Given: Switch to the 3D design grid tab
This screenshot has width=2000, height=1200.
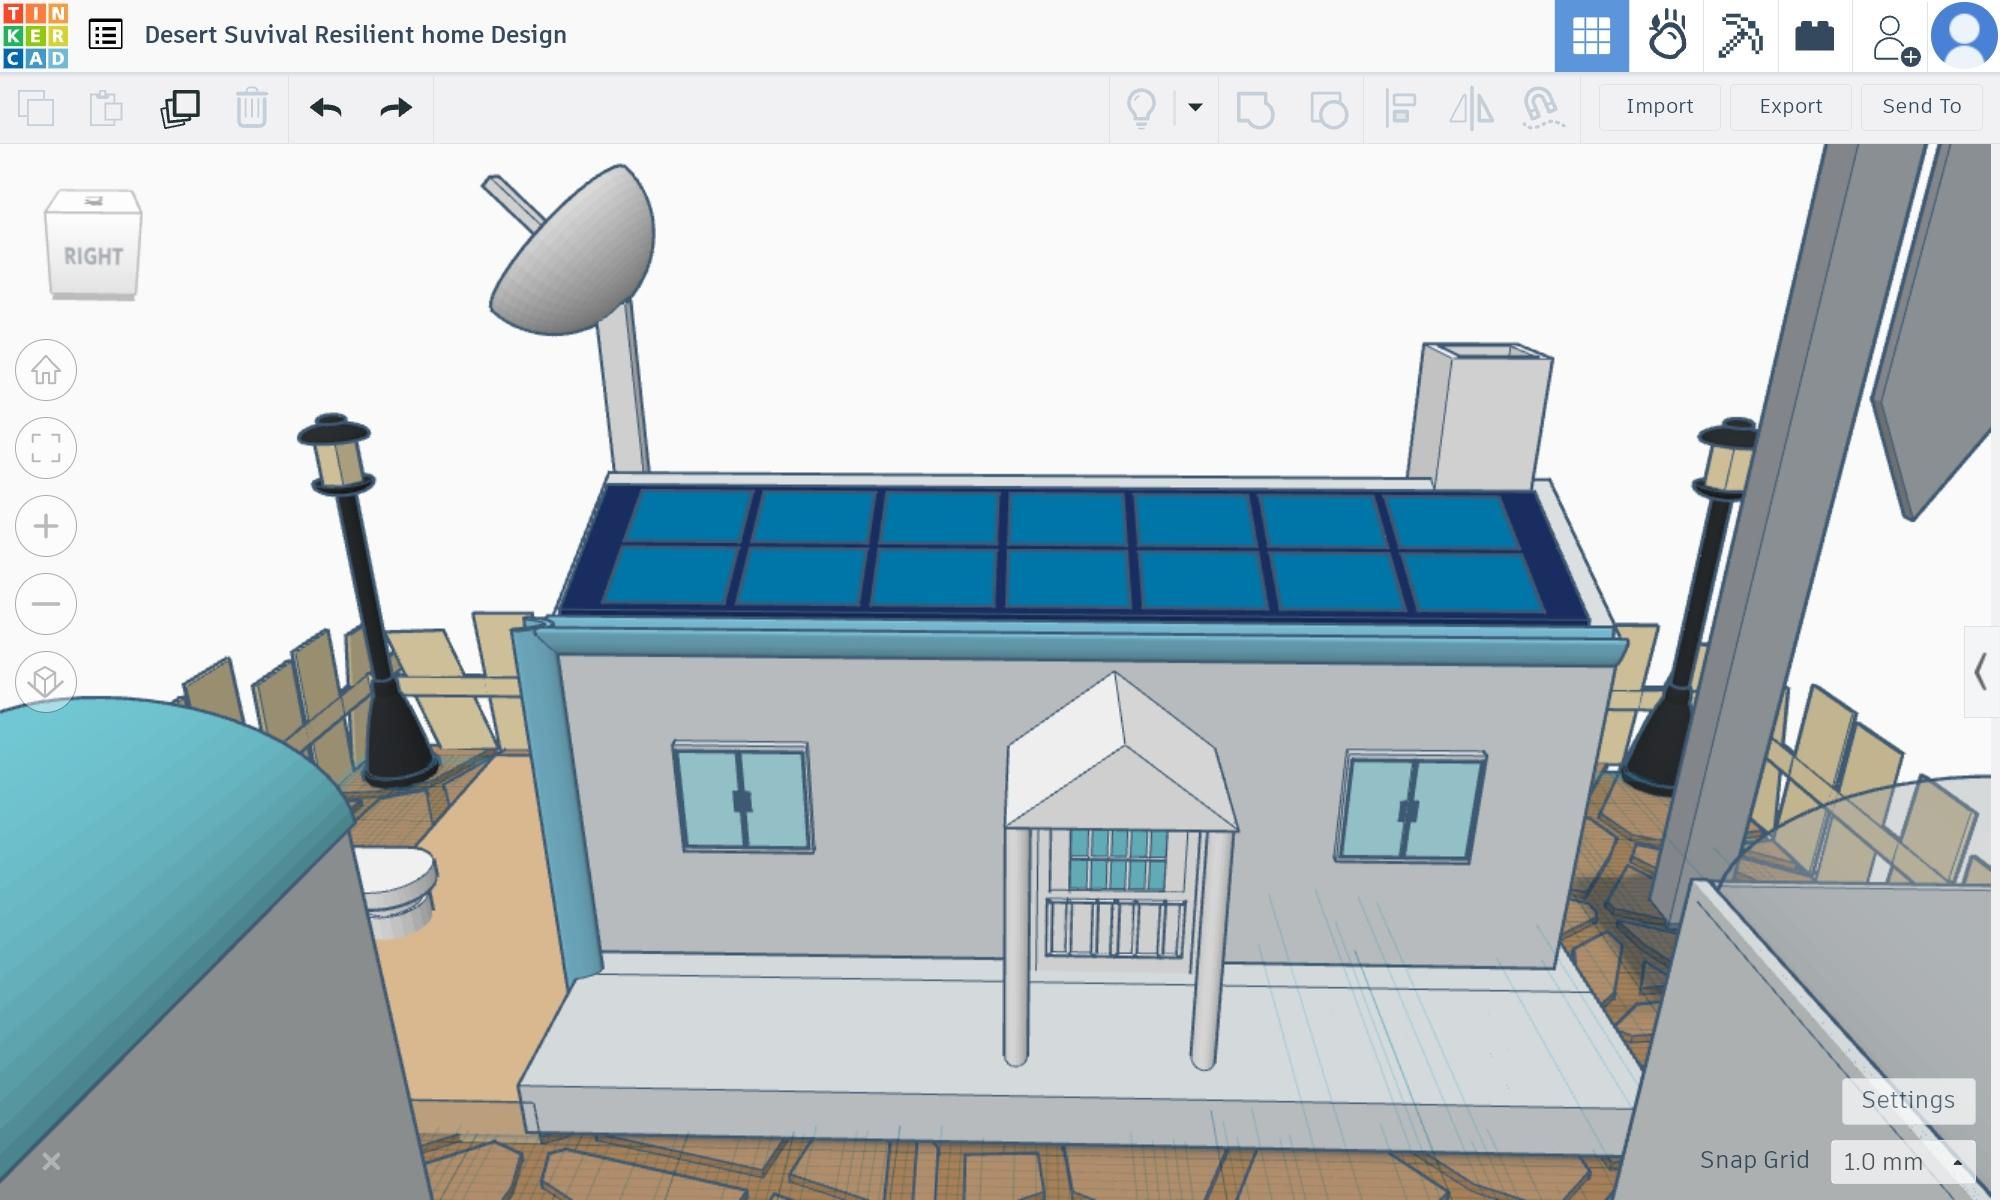Looking at the screenshot, I should pyautogui.click(x=1592, y=35).
